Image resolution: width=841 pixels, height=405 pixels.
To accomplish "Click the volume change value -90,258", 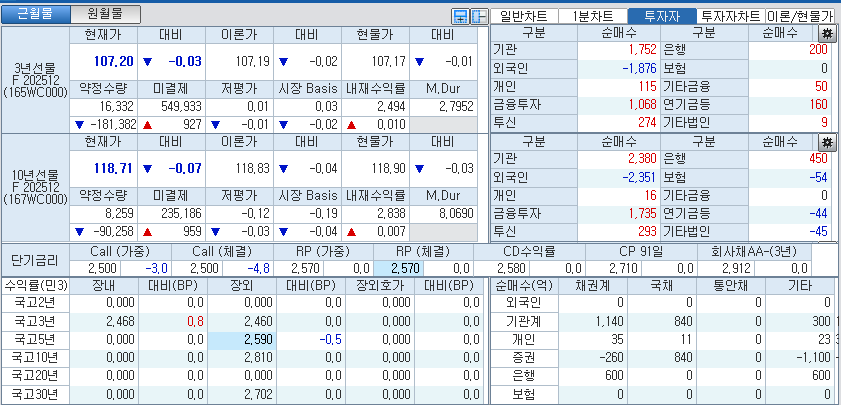I will (115, 232).
